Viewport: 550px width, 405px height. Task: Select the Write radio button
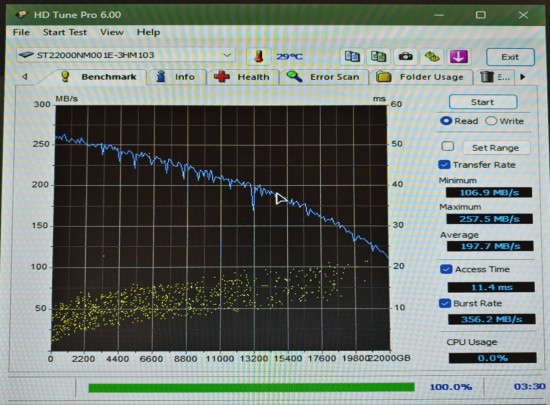tap(491, 121)
